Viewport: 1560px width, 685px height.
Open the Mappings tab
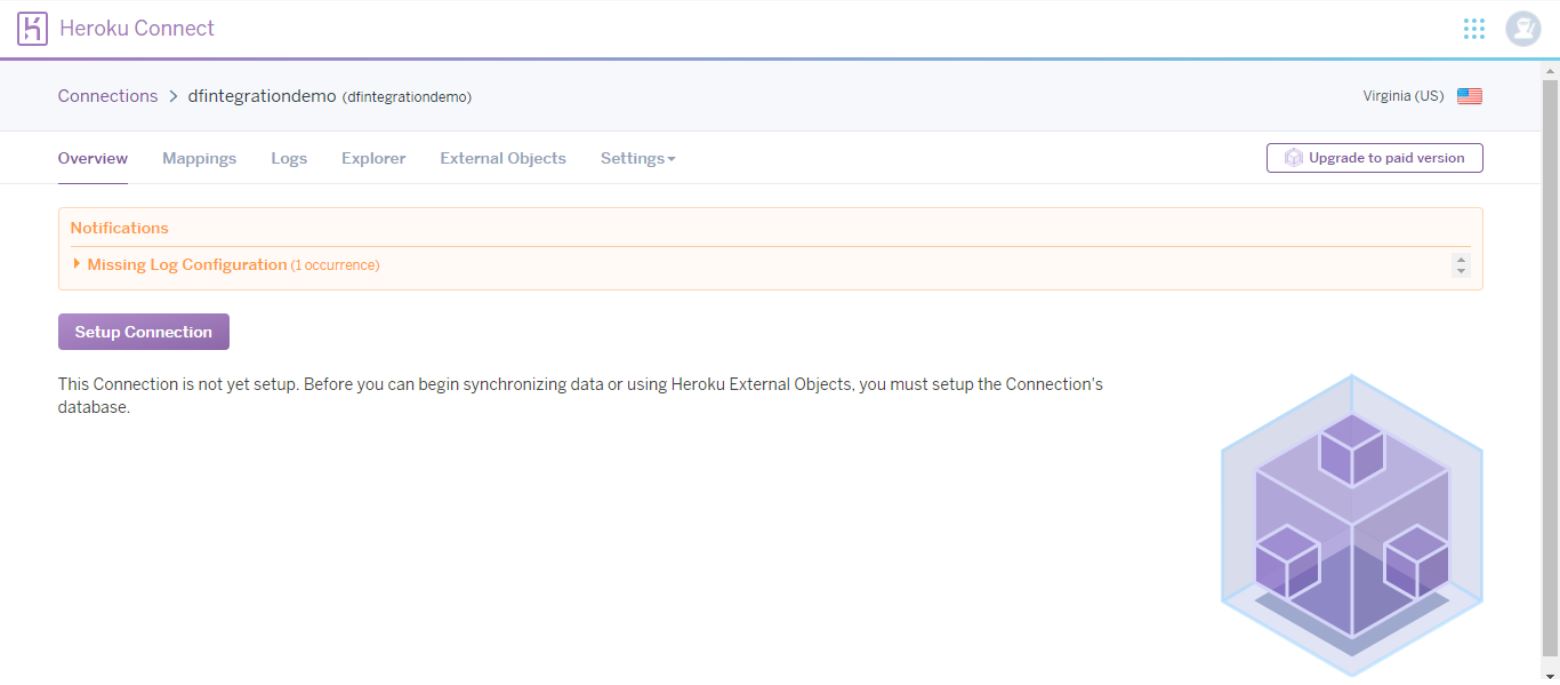[199, 158]
